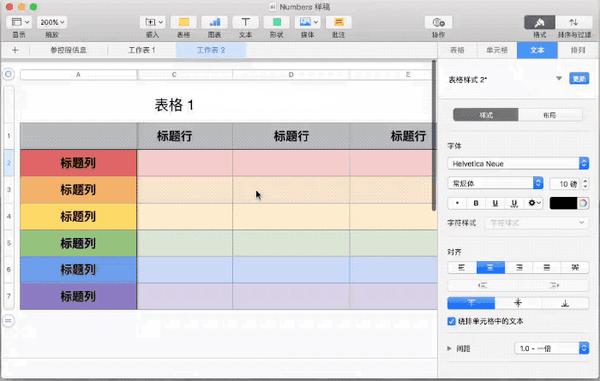Open the 1.0 - 一倍 line spacing dropdown
Viewport: 600px width, 381px height.
[x=552, y=348]
